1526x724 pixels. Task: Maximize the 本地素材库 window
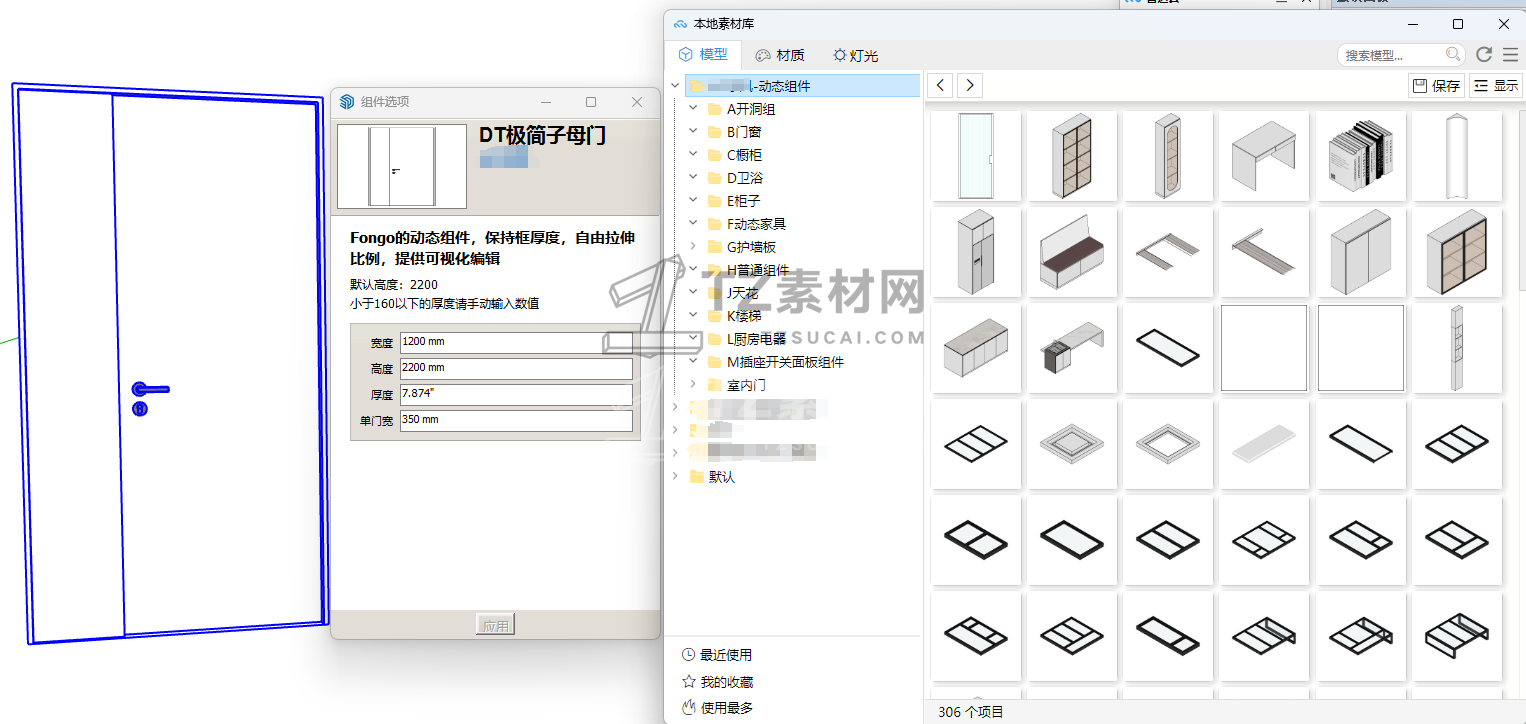(1458, 24)
